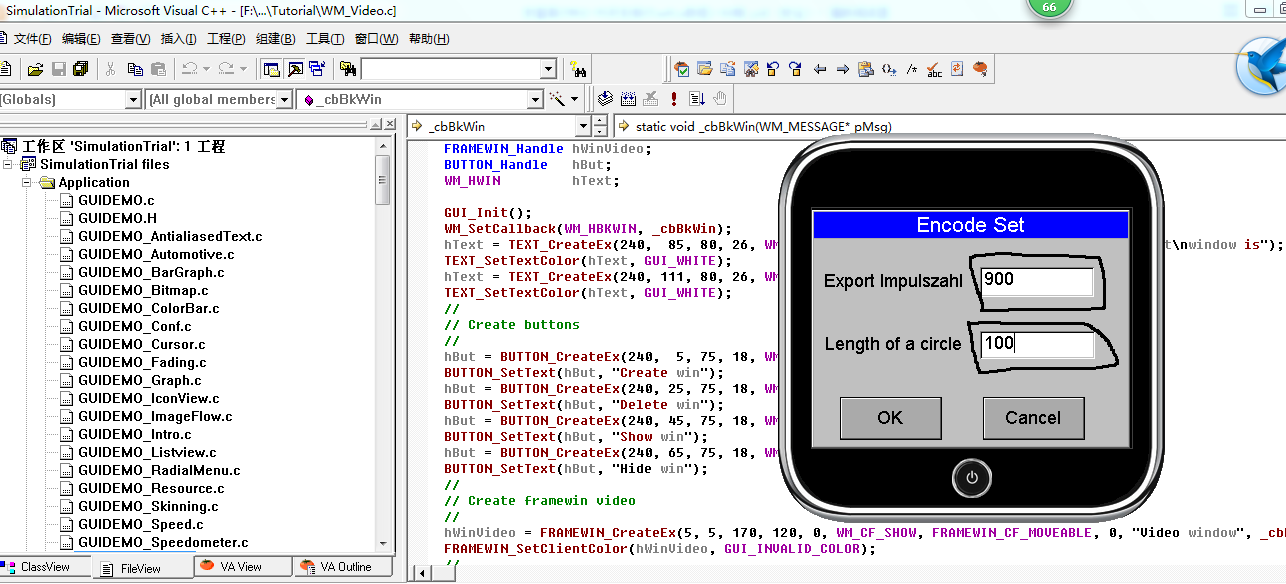Click the Redo arrow icon
This screenshot has height=584, width=1286.
coord(226,69)
